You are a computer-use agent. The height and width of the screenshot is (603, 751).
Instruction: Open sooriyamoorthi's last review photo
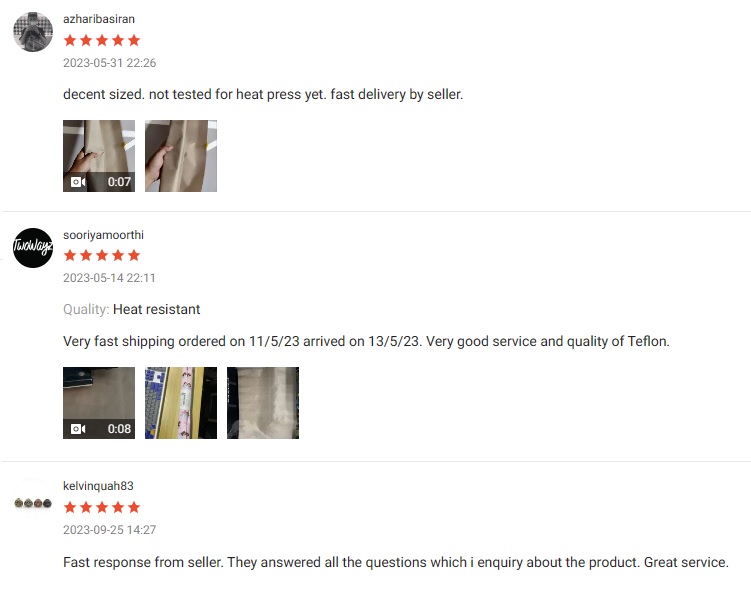point(263,403)
